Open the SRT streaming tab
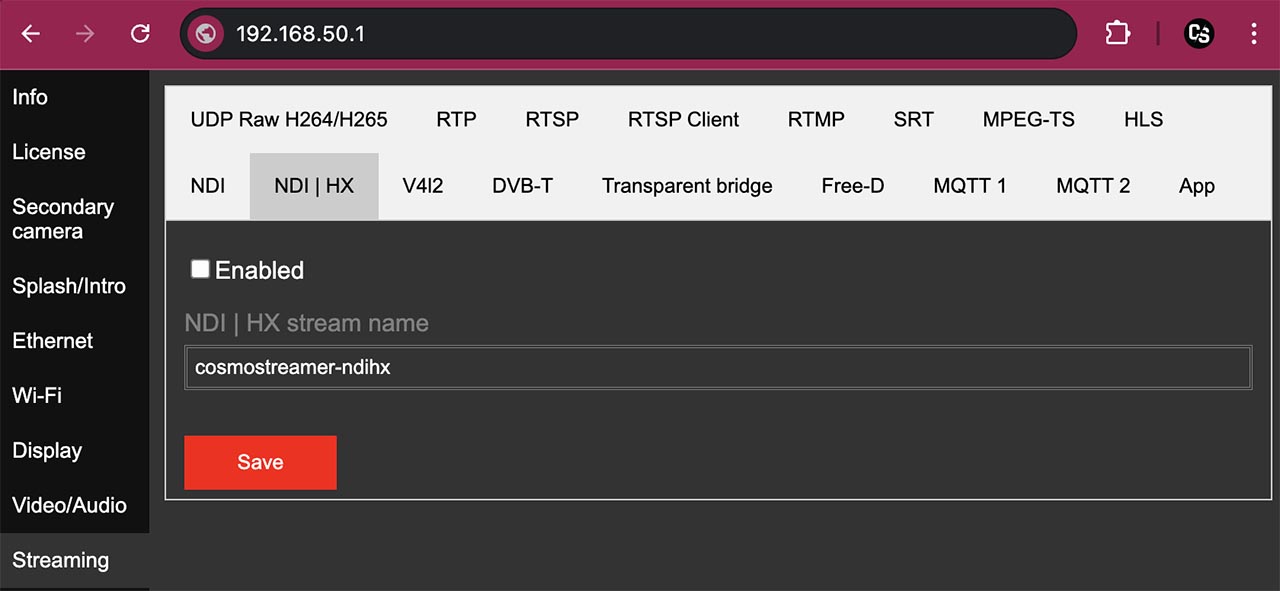 [x=914, y=119]
